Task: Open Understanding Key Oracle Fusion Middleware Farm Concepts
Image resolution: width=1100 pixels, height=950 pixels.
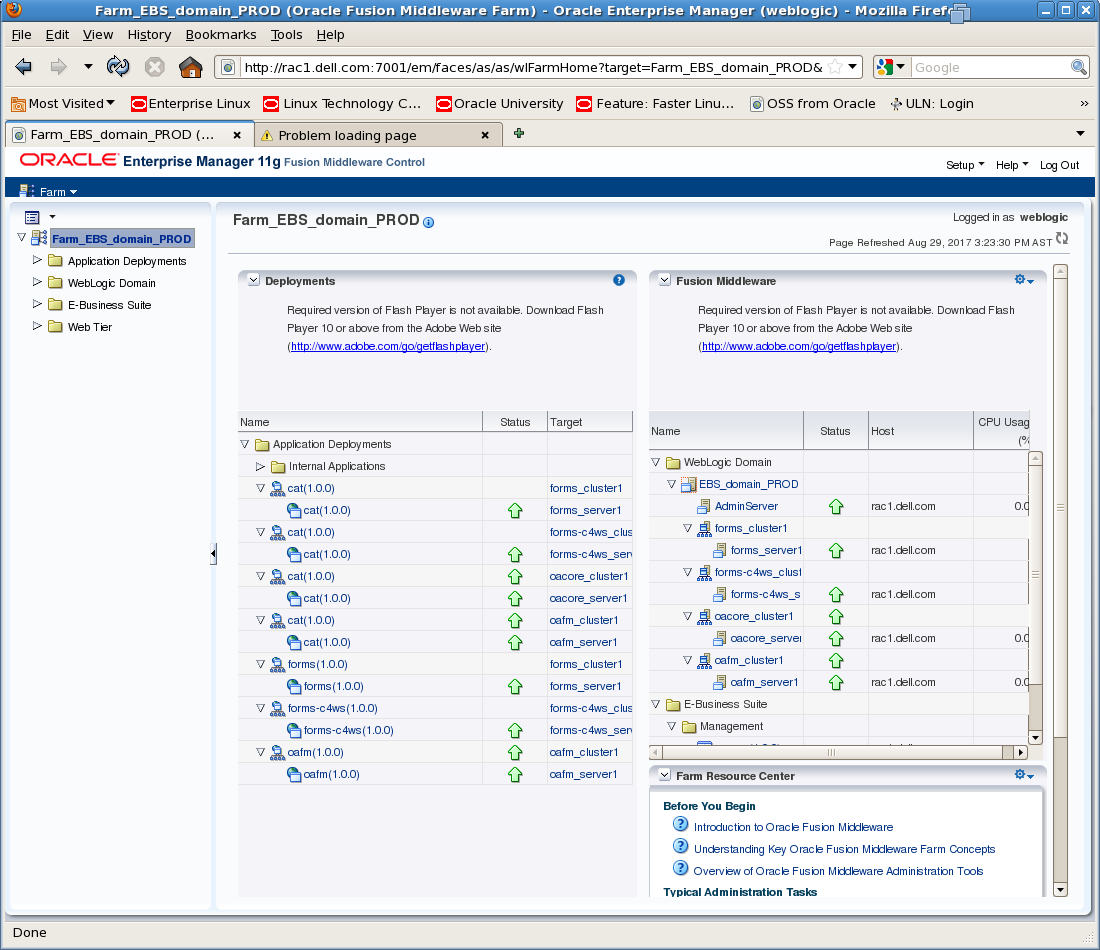Action: (x=844, y=849)
